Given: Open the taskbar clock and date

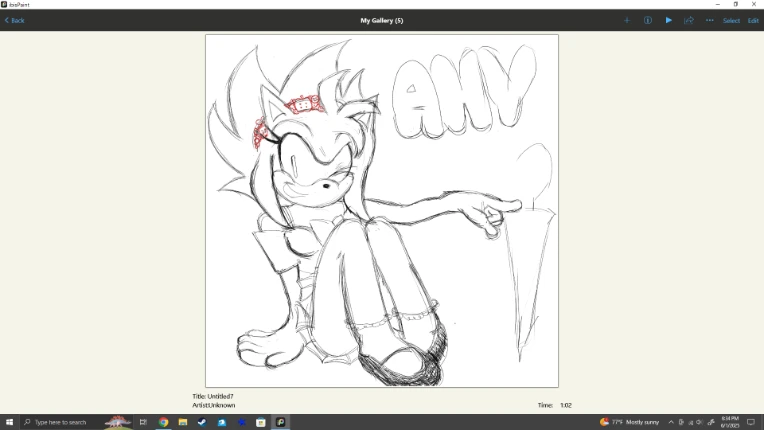Looking at the screenshot, I should (x=730, y=422).
